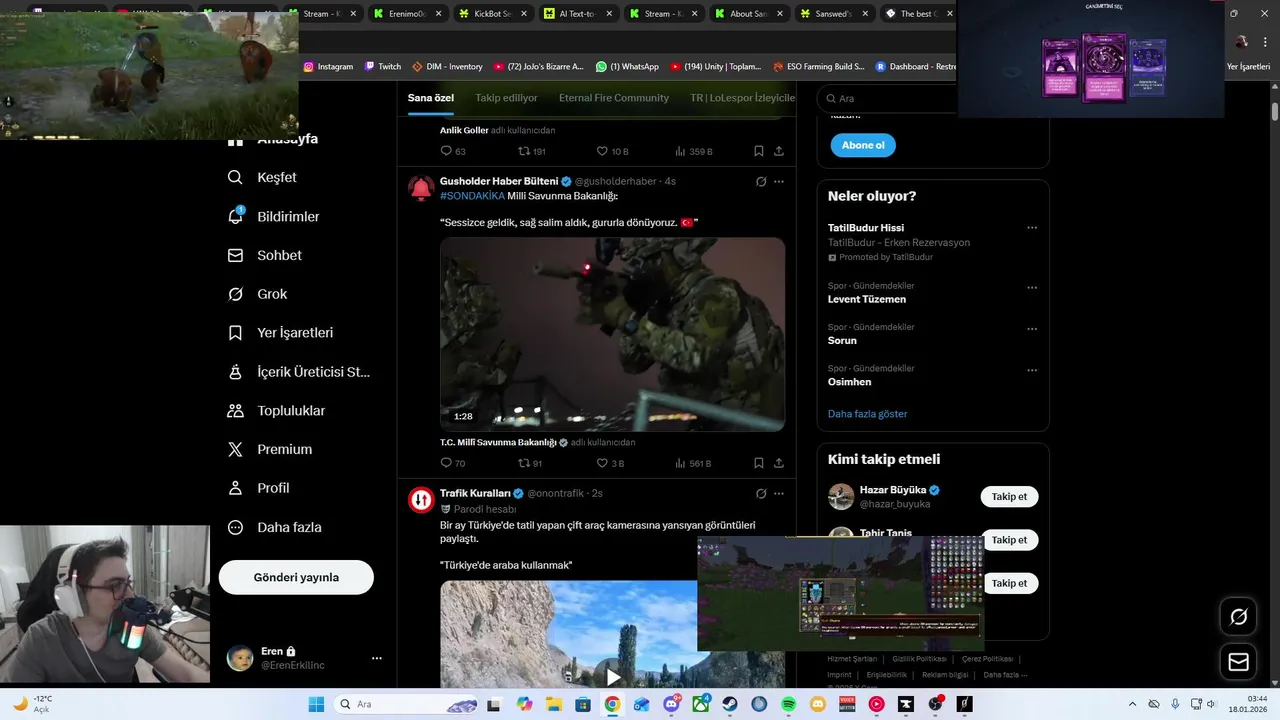1280x720 pixels.
Task: Click Grok icon on Gusholder post header
Action: point(761,182)
